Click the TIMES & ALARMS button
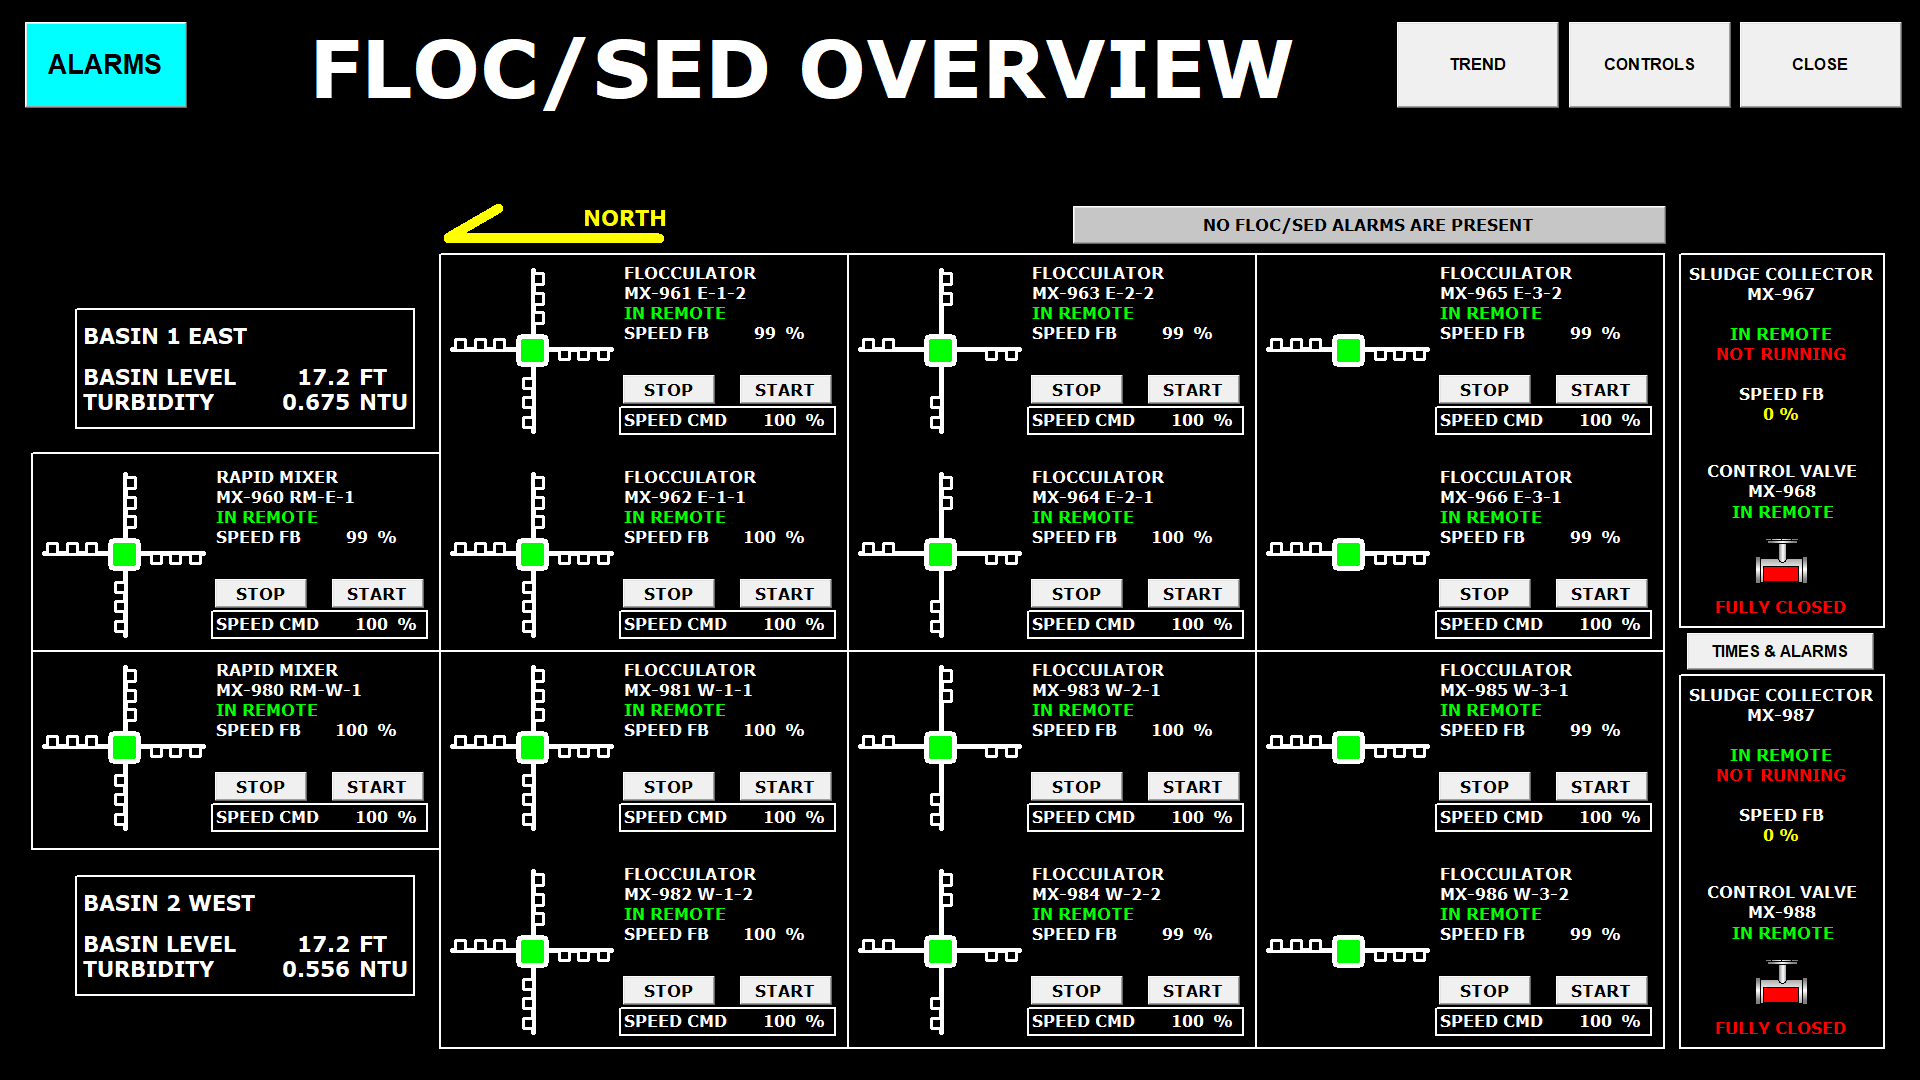Image resolution: width=1920 pixels, height=1080 pixels. (x=1779, y=651)
